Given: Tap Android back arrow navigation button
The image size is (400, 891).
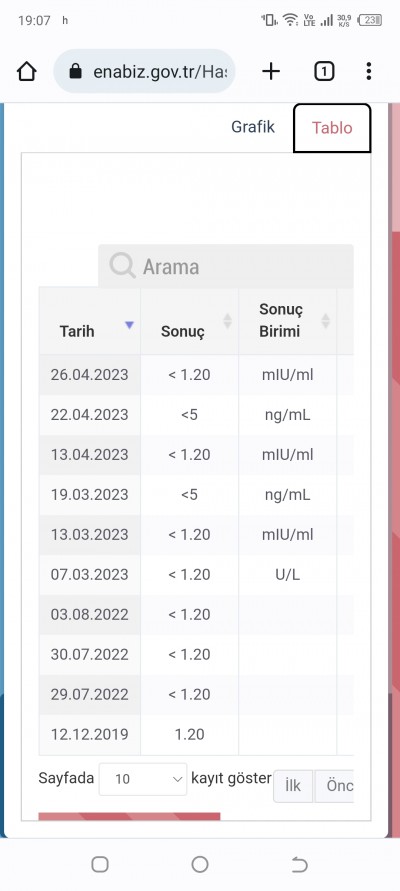Looking at the screenshot, I should pos(299,864).
